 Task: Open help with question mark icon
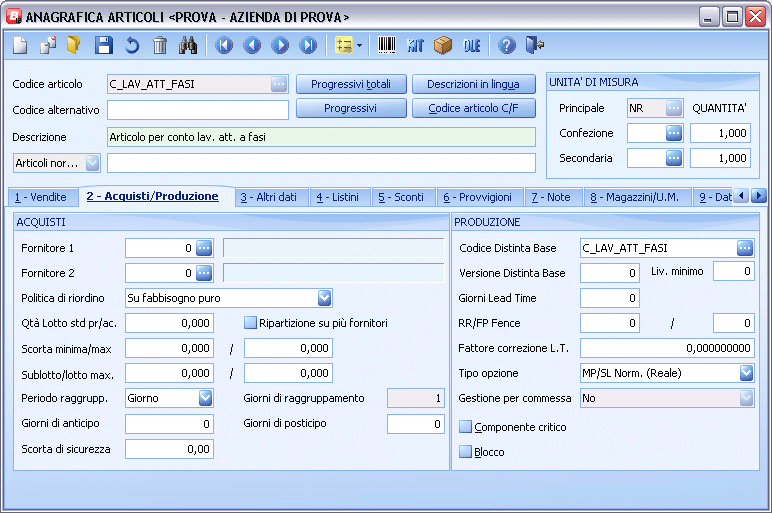[x=507, y=45]
